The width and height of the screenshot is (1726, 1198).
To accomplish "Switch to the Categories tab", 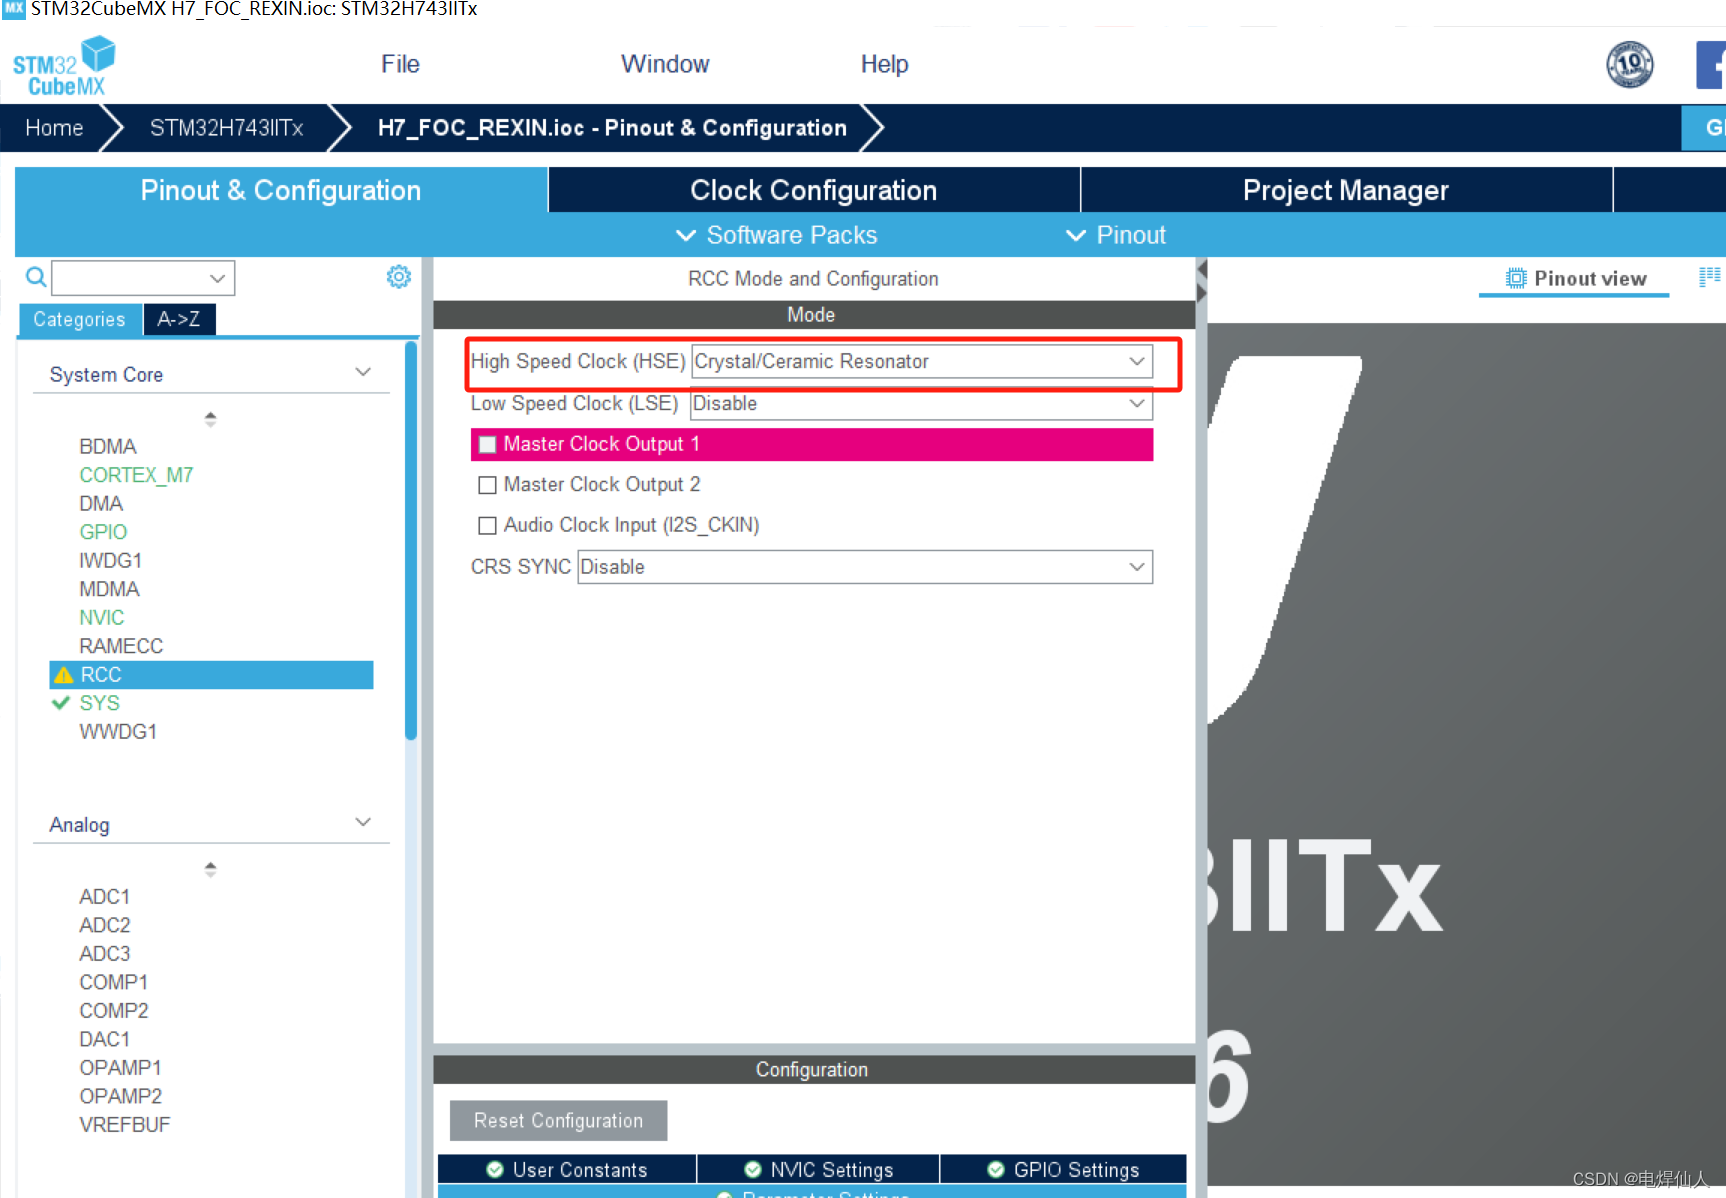I will pos(80,319).
